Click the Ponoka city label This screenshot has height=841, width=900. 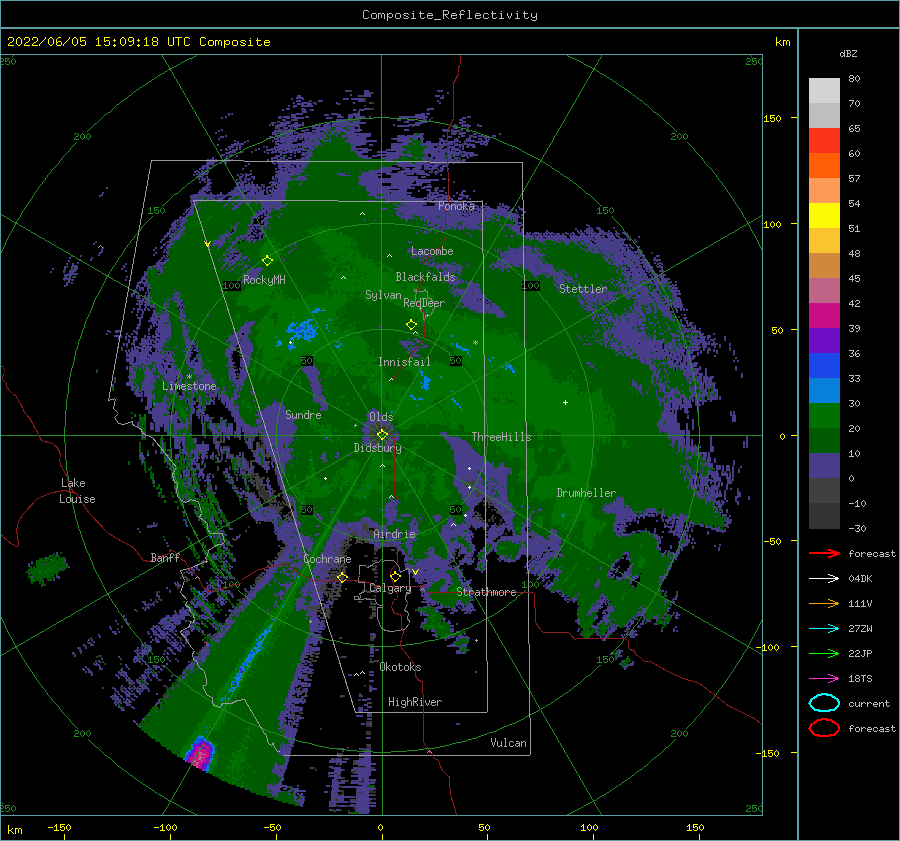tap(456, 206)
